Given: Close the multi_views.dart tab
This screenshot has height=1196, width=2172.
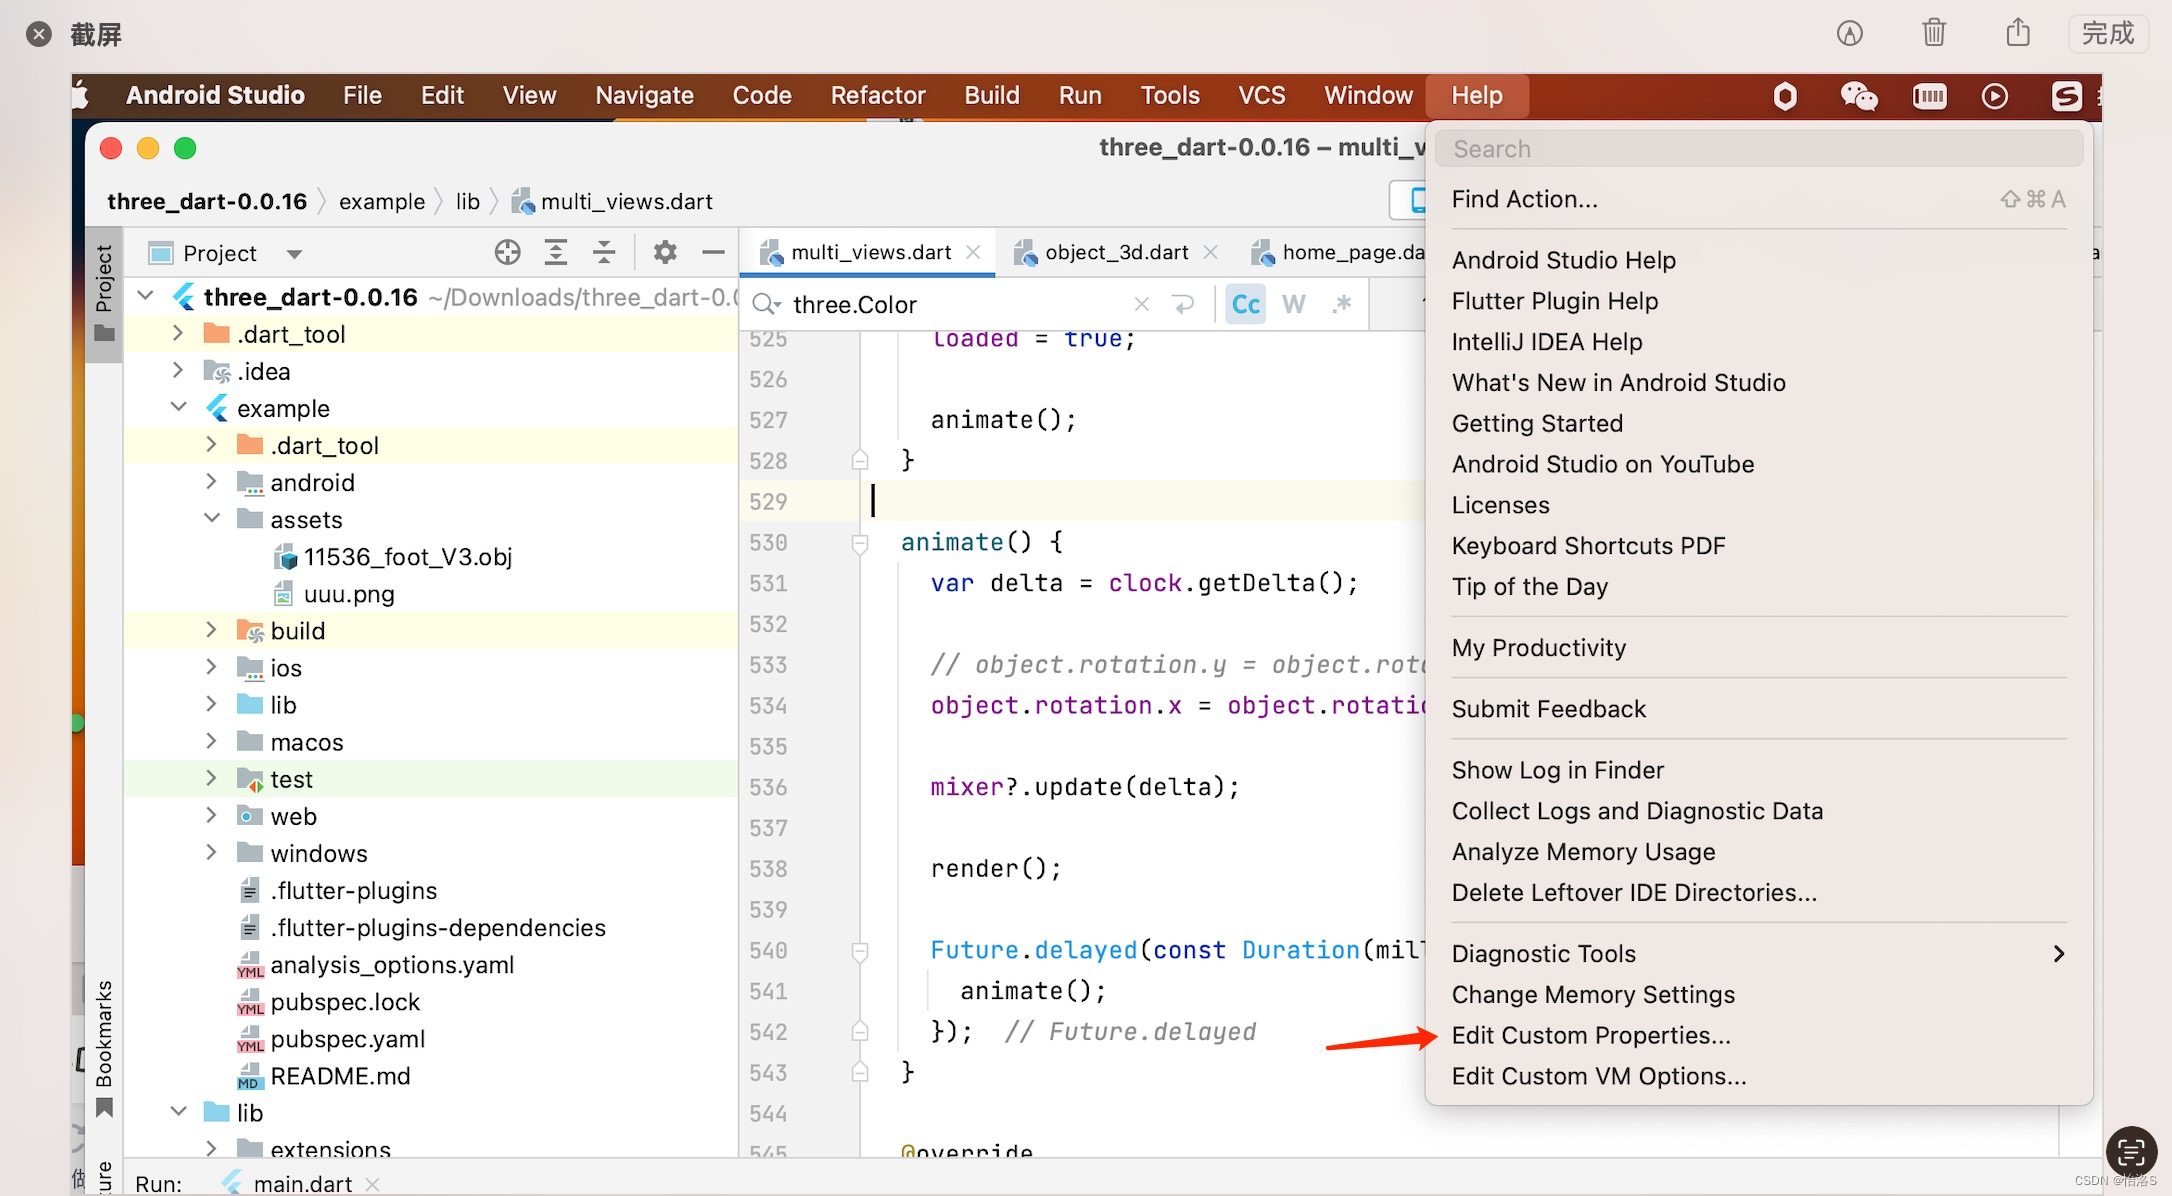Looking at the screenshot, I should coord(973,253).
